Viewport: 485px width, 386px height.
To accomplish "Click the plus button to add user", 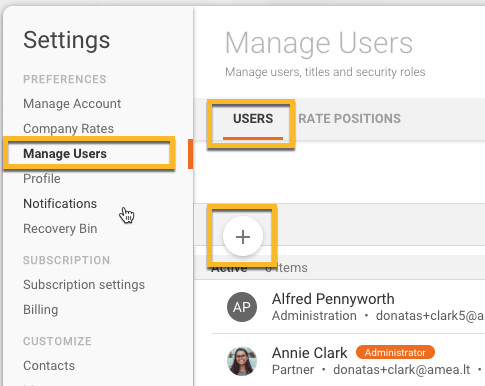I will click(243, 236).
